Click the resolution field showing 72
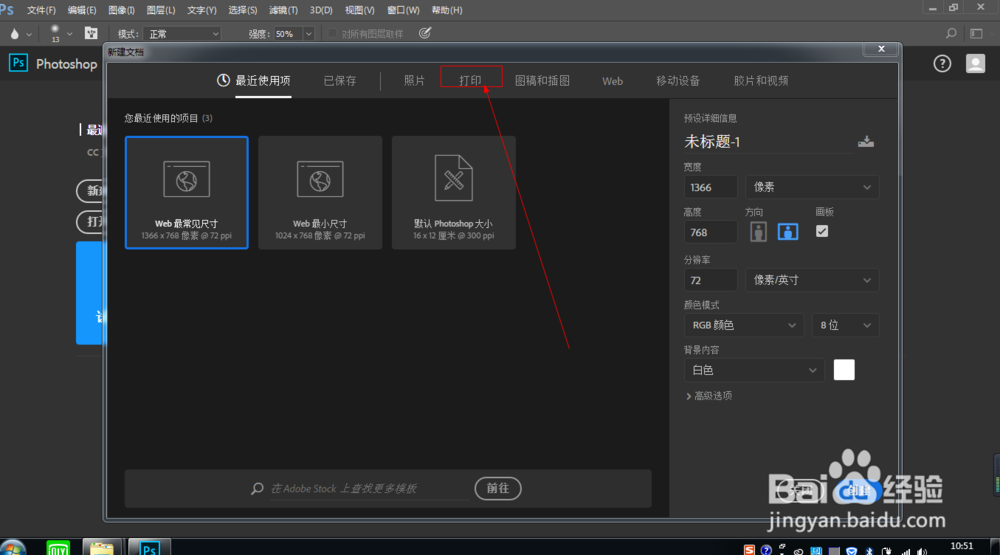This screenshot has height=555, width=1000. click(710, 280)
